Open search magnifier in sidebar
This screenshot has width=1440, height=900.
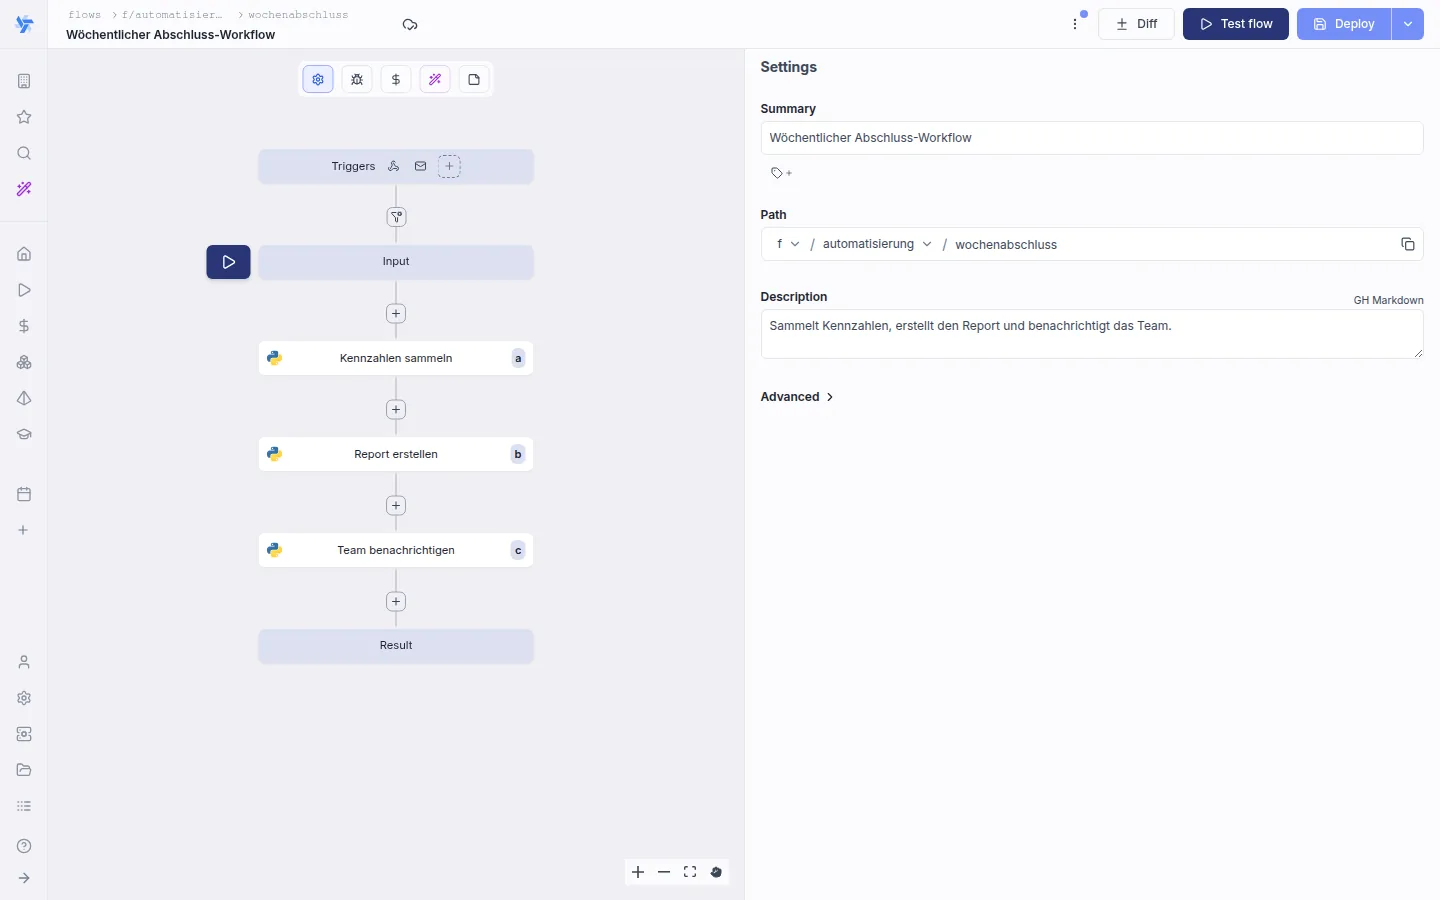click(x=24, y=153)
